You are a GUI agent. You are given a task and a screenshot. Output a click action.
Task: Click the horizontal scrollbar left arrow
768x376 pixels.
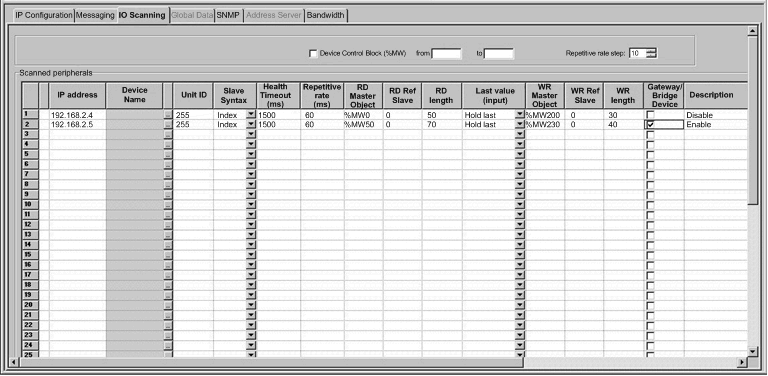(x=14, y=362)
